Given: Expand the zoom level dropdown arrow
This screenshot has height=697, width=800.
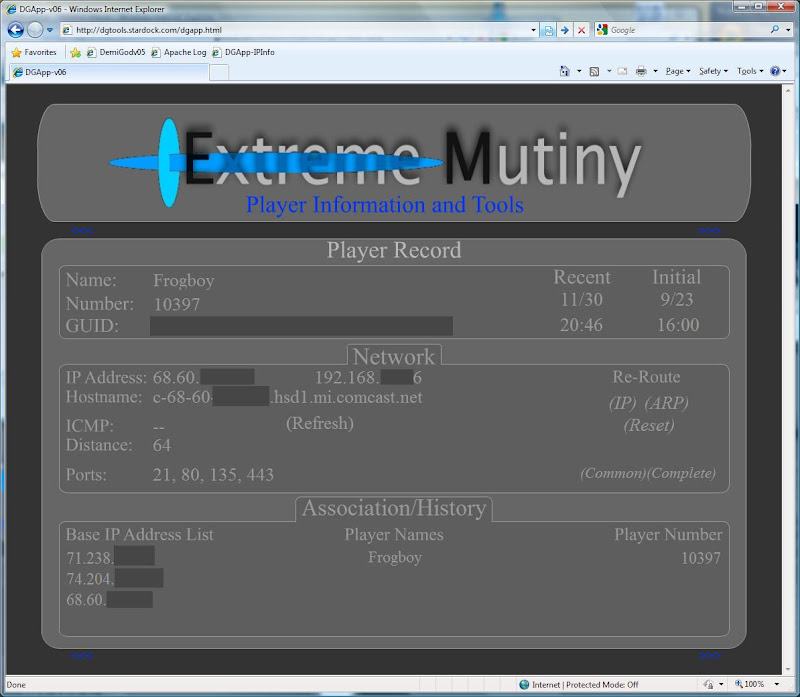Looking at the screenshot, I should [x=777, y=684].
